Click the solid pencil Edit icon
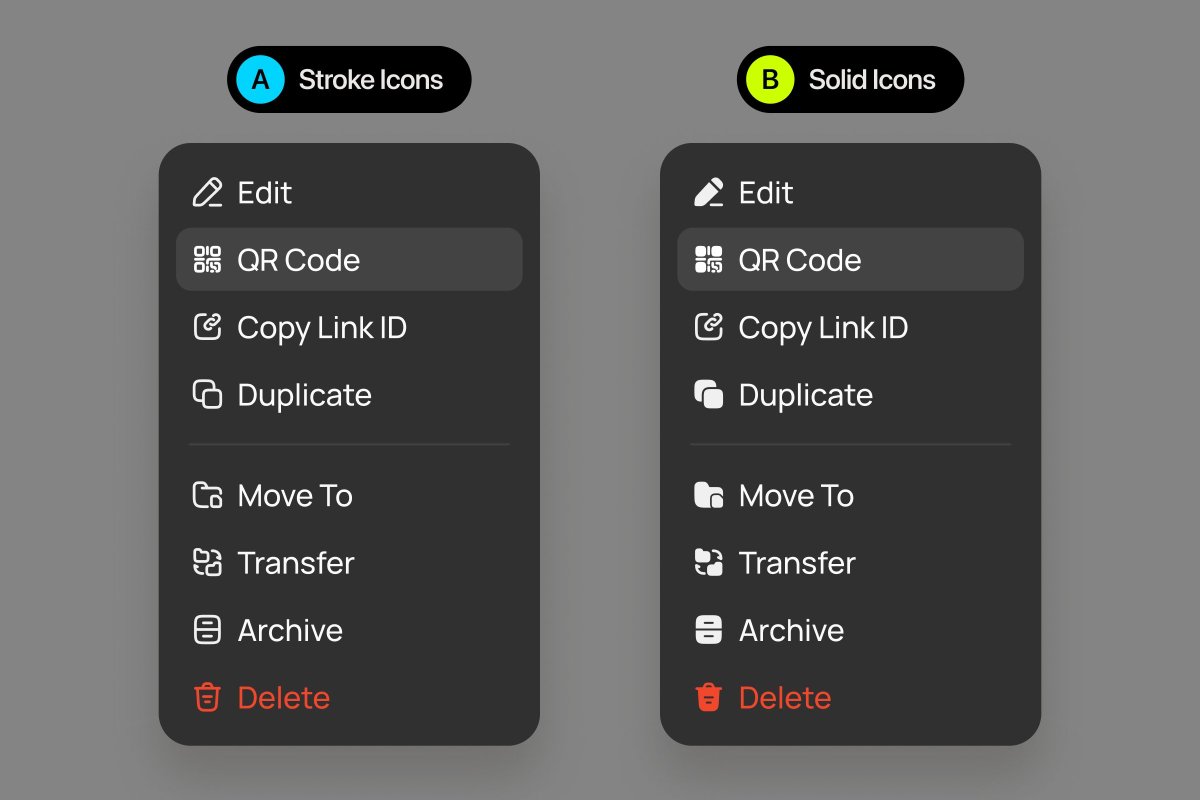 pos(708,192)
